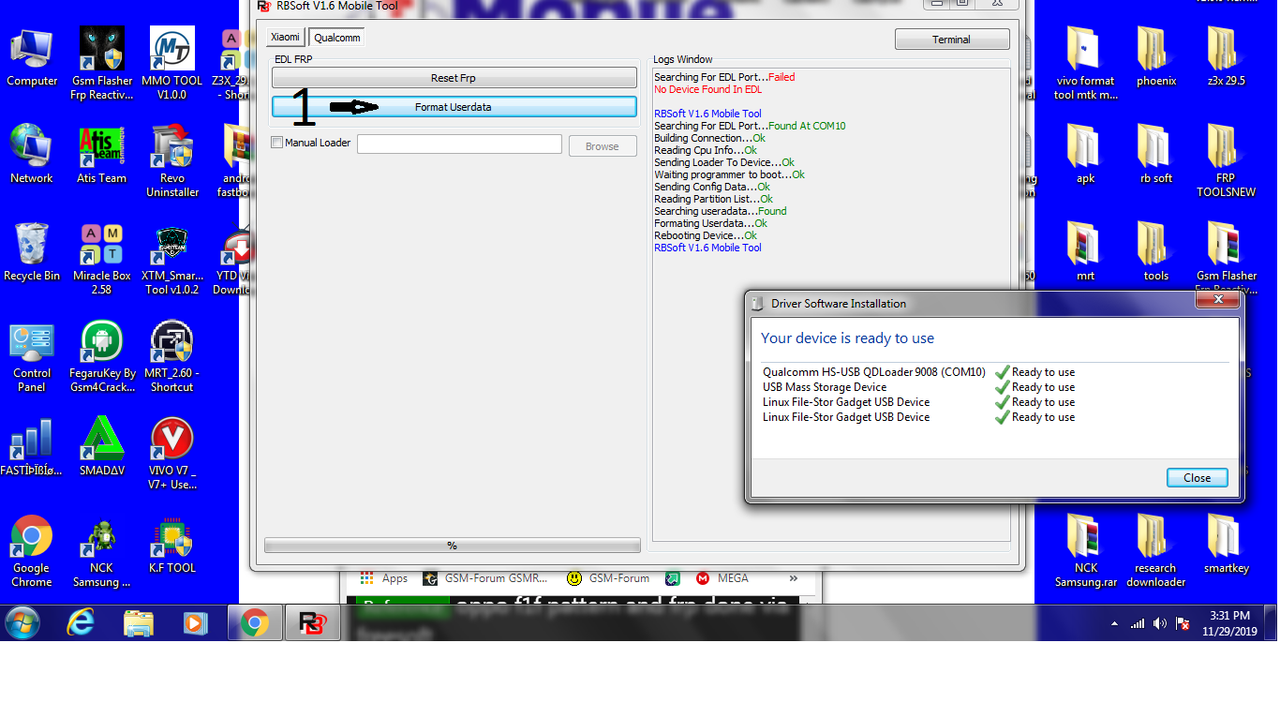1280x720 pixels.
Task: Open Apps bookmark in Chrome window
Action: (383, 578)
